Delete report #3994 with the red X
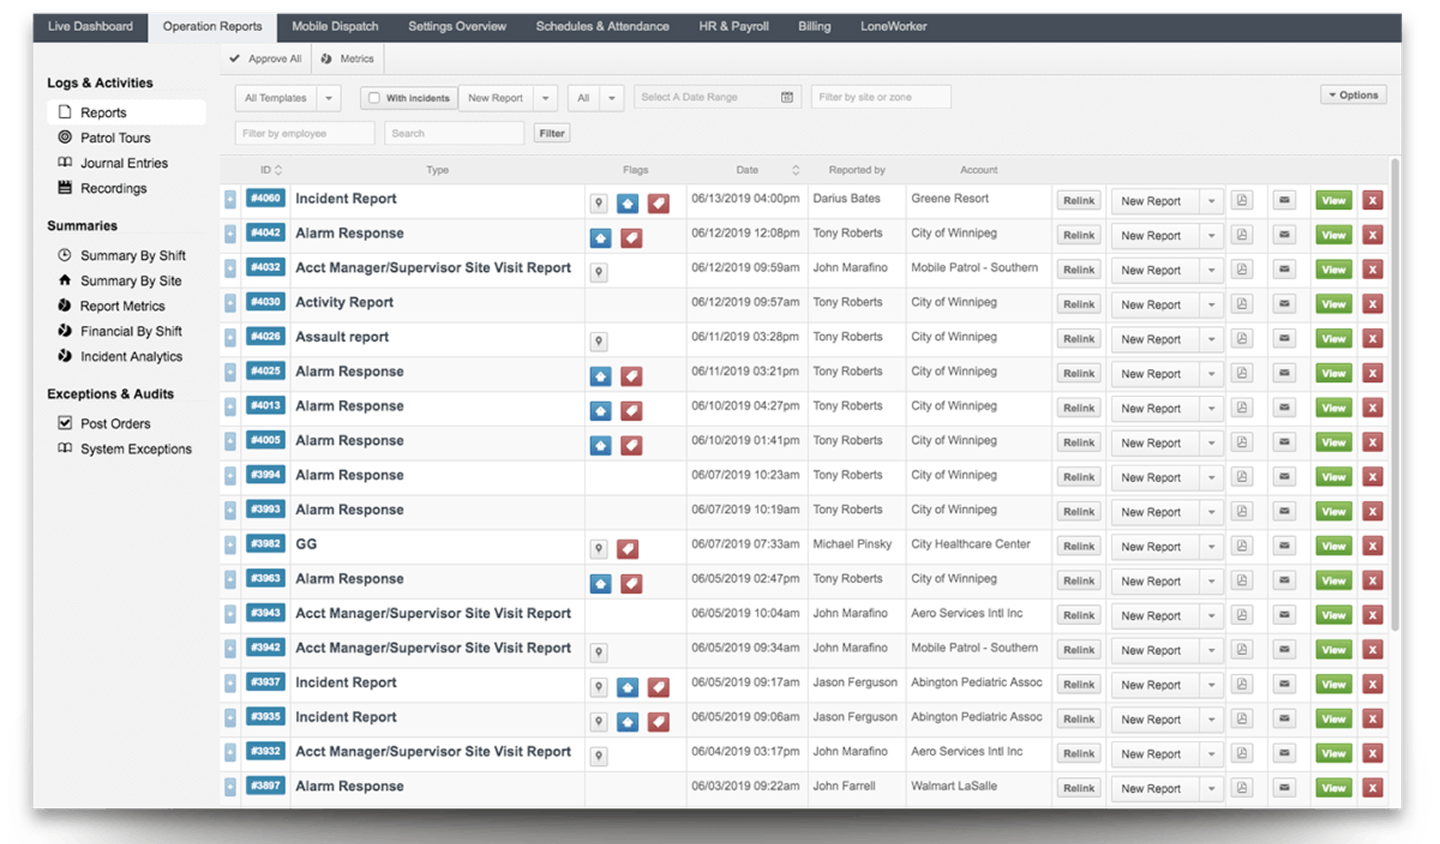Image resolution: width=1440 pixels, height=844 pixels. [1373, 477]
